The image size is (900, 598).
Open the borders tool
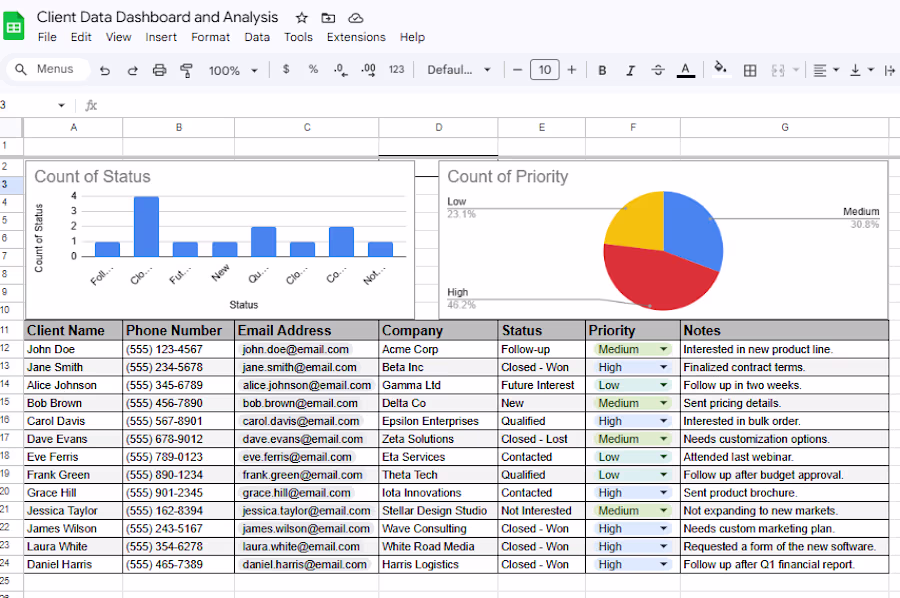[x=750, y=70]
